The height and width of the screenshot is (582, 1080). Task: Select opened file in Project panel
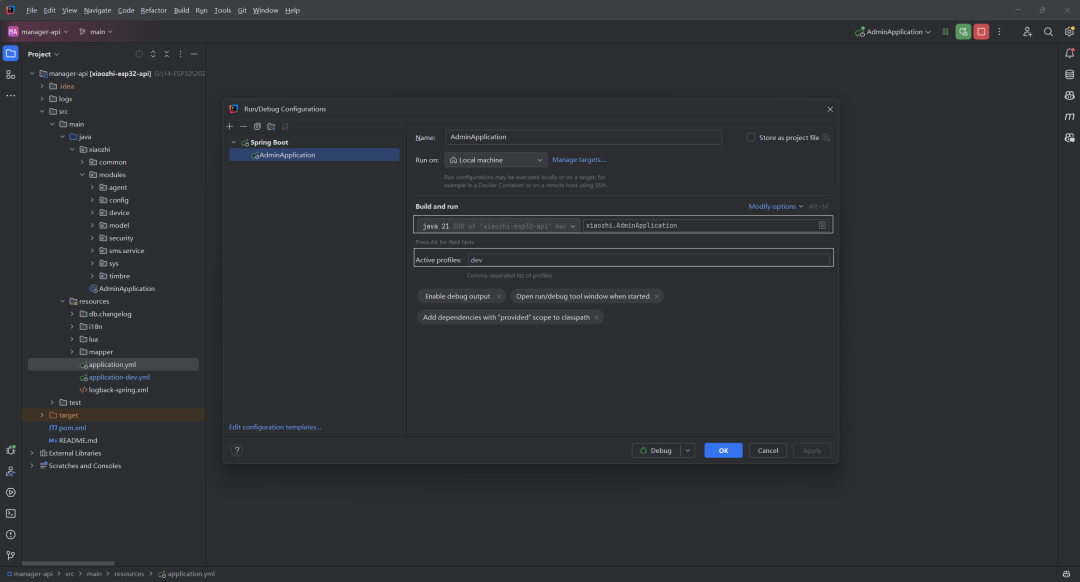[139, 54]
